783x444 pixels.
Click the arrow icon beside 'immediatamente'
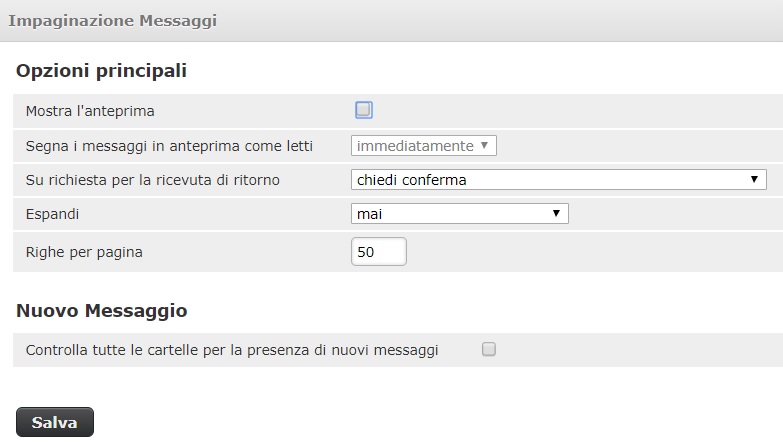tap(484, 145)
